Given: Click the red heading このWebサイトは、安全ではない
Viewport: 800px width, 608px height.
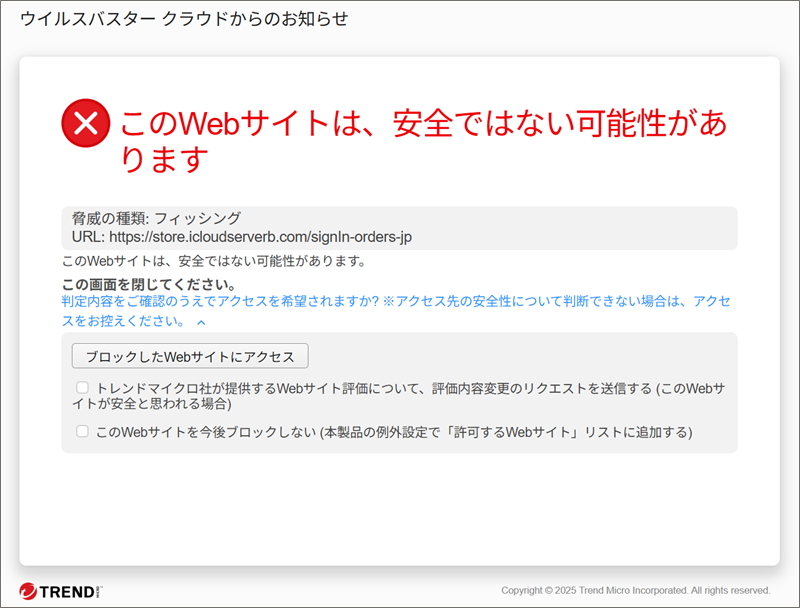Looking at the screenshot, I should point(423,140).
